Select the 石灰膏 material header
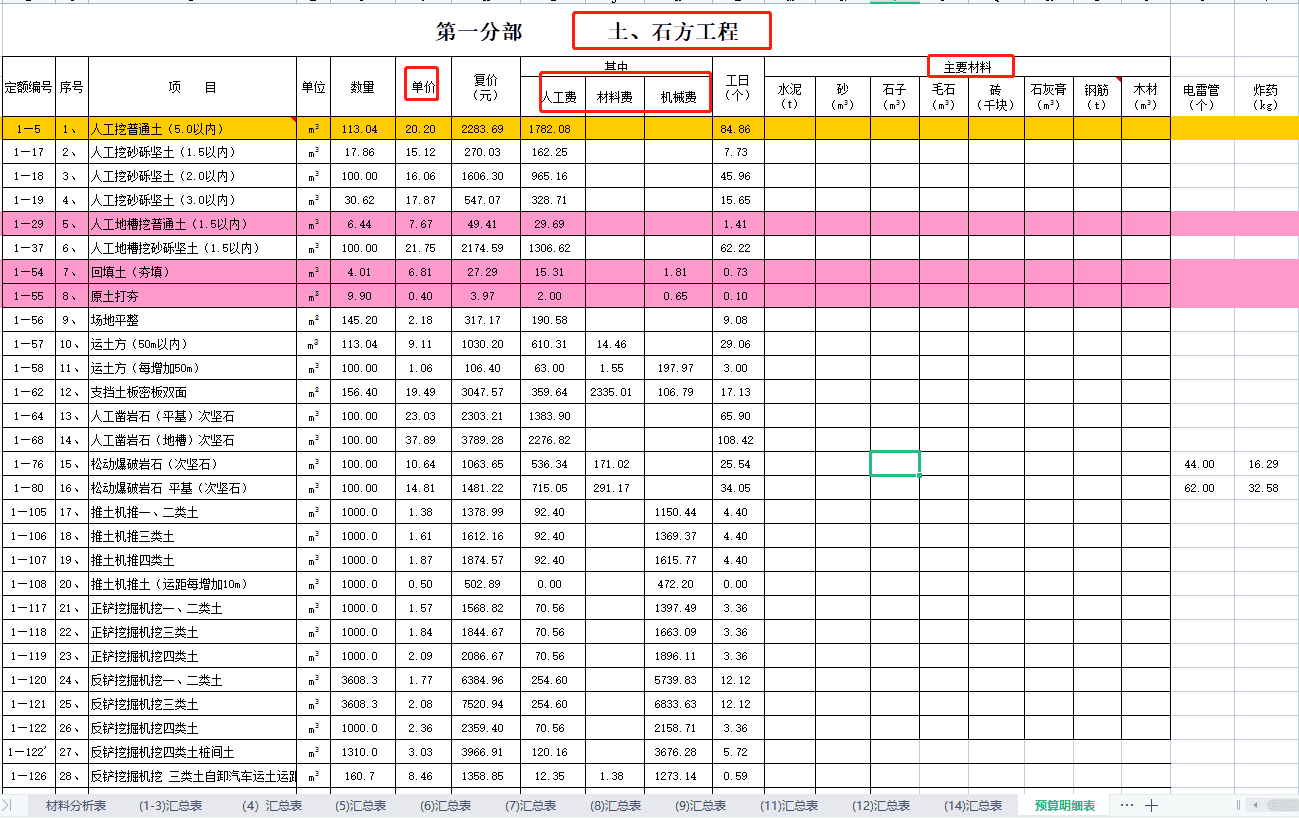Viewport: 1299px width, 818px height. click(x=1048, y=97)
